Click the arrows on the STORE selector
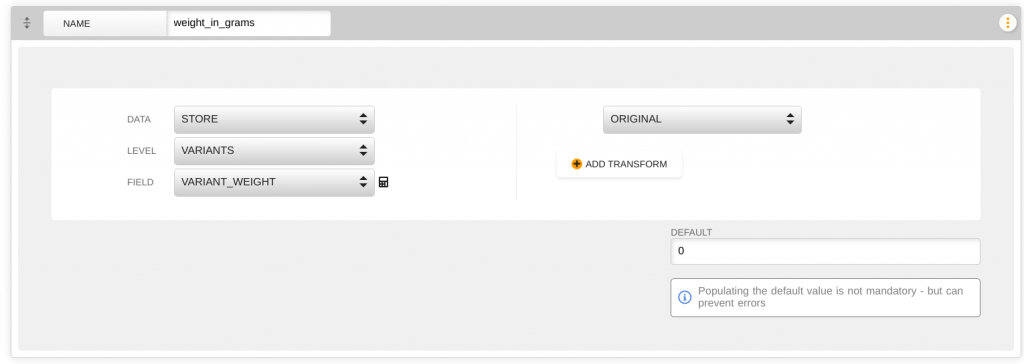Screen dimensions: 1024x364 (x=363, y=120)
